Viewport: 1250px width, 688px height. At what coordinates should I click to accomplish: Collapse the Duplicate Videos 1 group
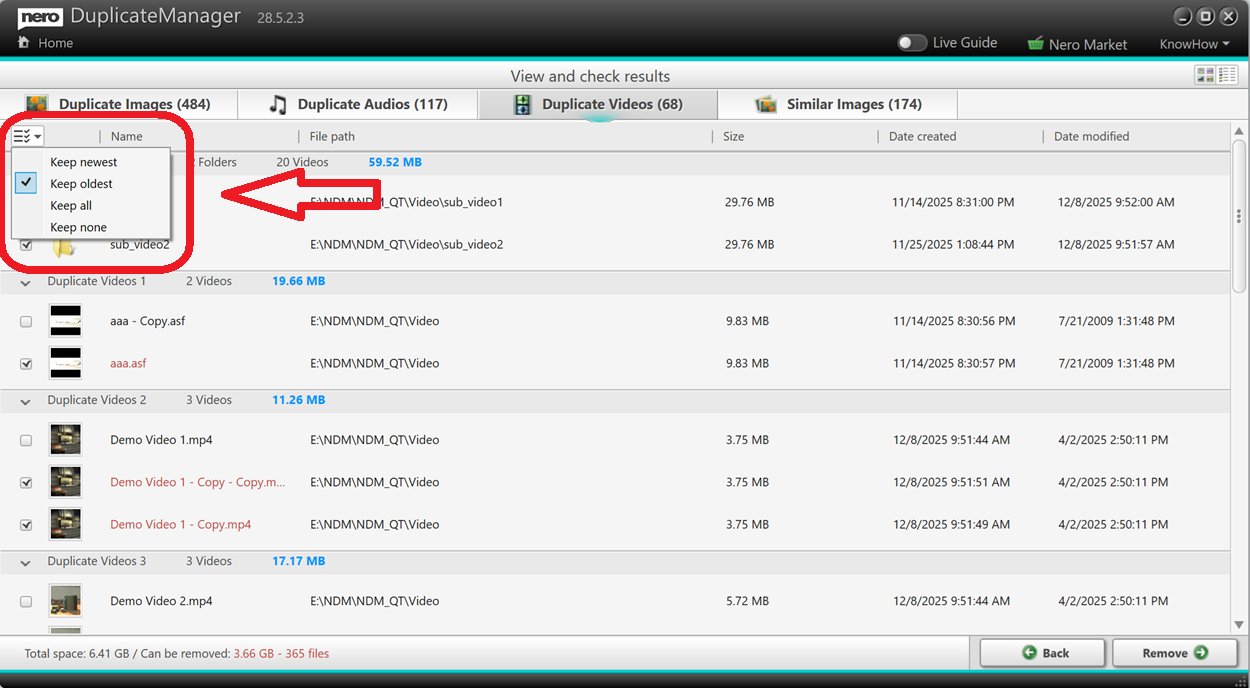(25, 282)
